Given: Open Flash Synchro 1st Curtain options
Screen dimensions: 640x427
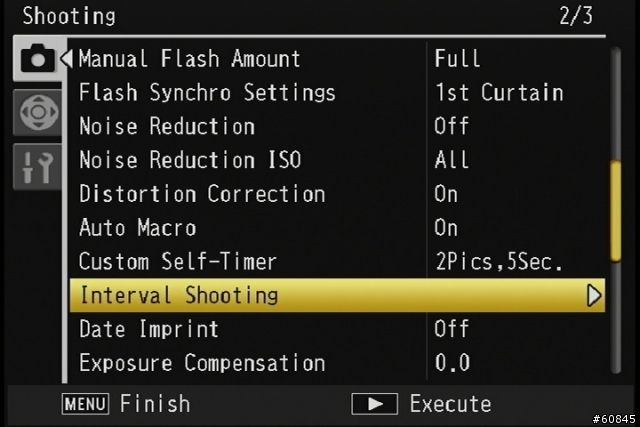Looking at the screenshot, I should 499,92.
